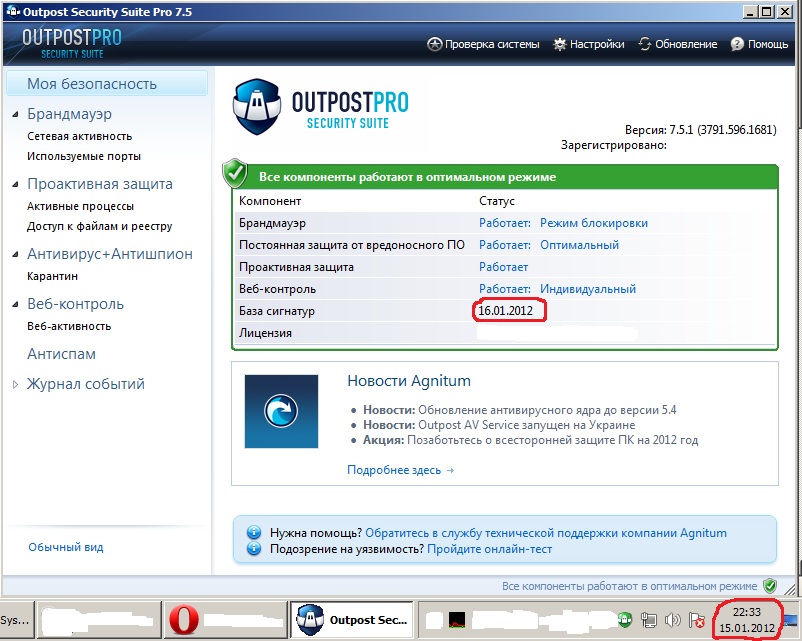Open Используемые порты

click(84, 156)
